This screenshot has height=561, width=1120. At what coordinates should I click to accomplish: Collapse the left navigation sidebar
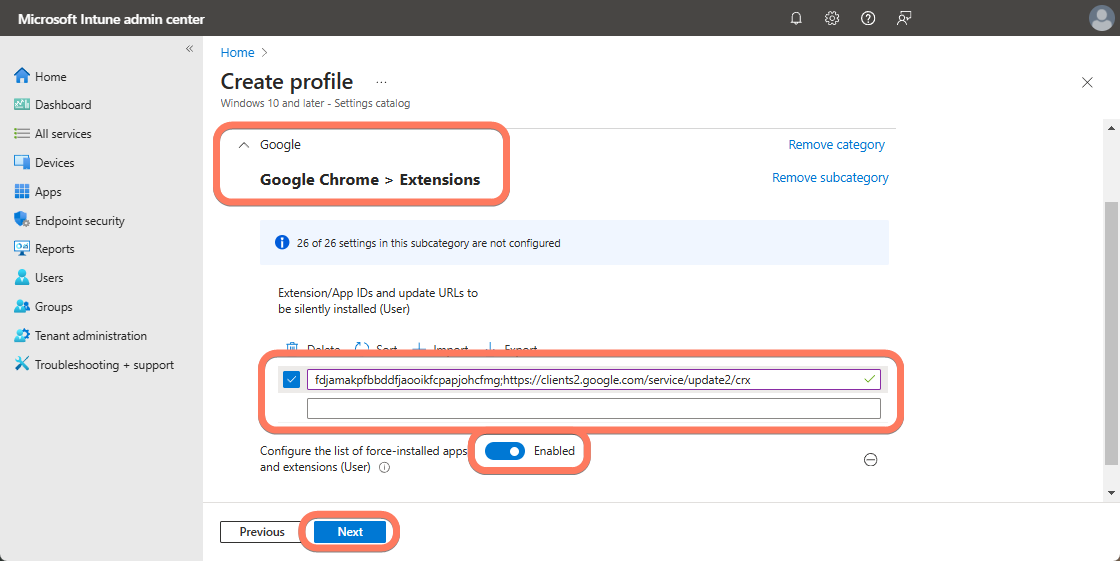pyautogui.click(x=189, y=49)
